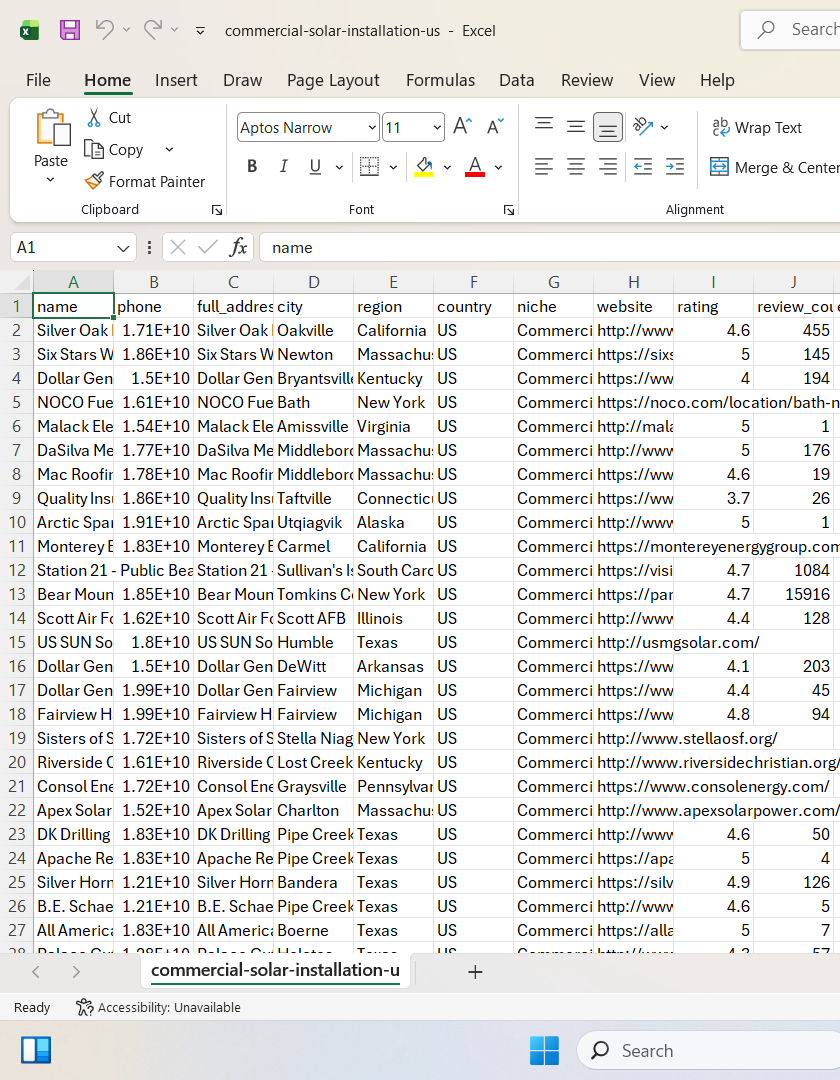
Task: Click the Redo arrow icon
Action: 153,29
